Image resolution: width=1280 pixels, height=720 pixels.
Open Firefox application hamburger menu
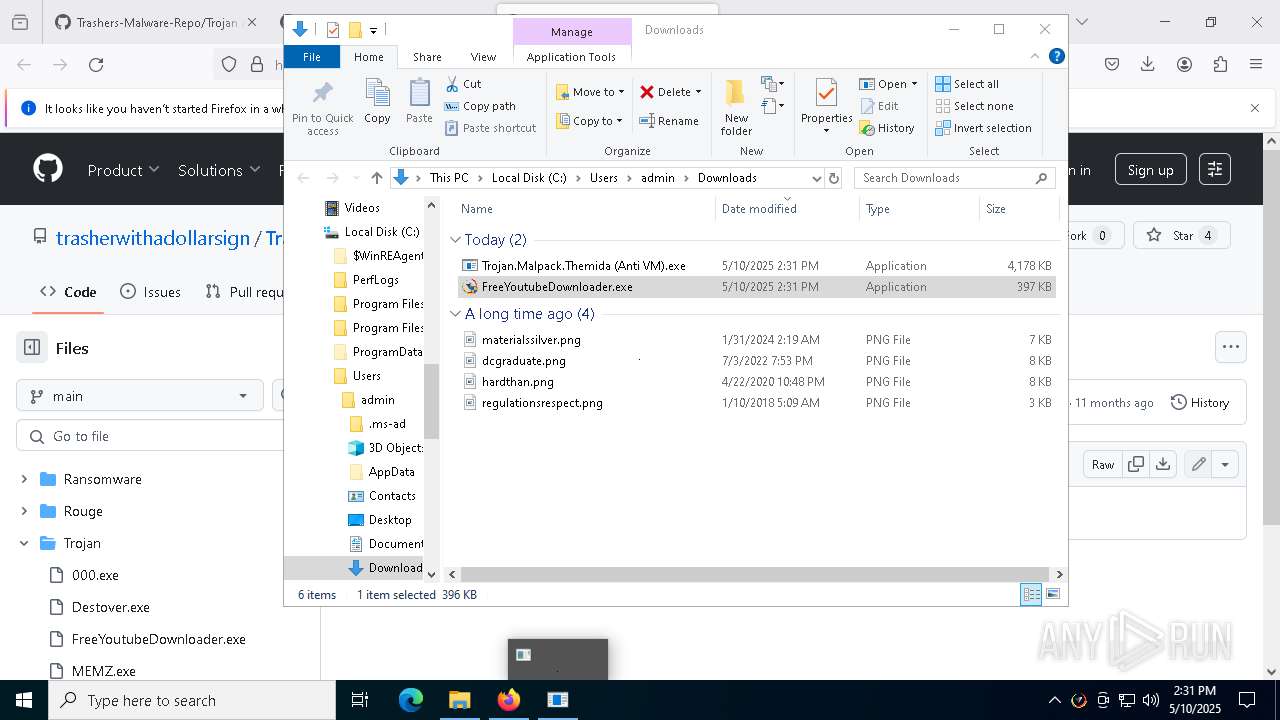click(x=1256, y=65)
